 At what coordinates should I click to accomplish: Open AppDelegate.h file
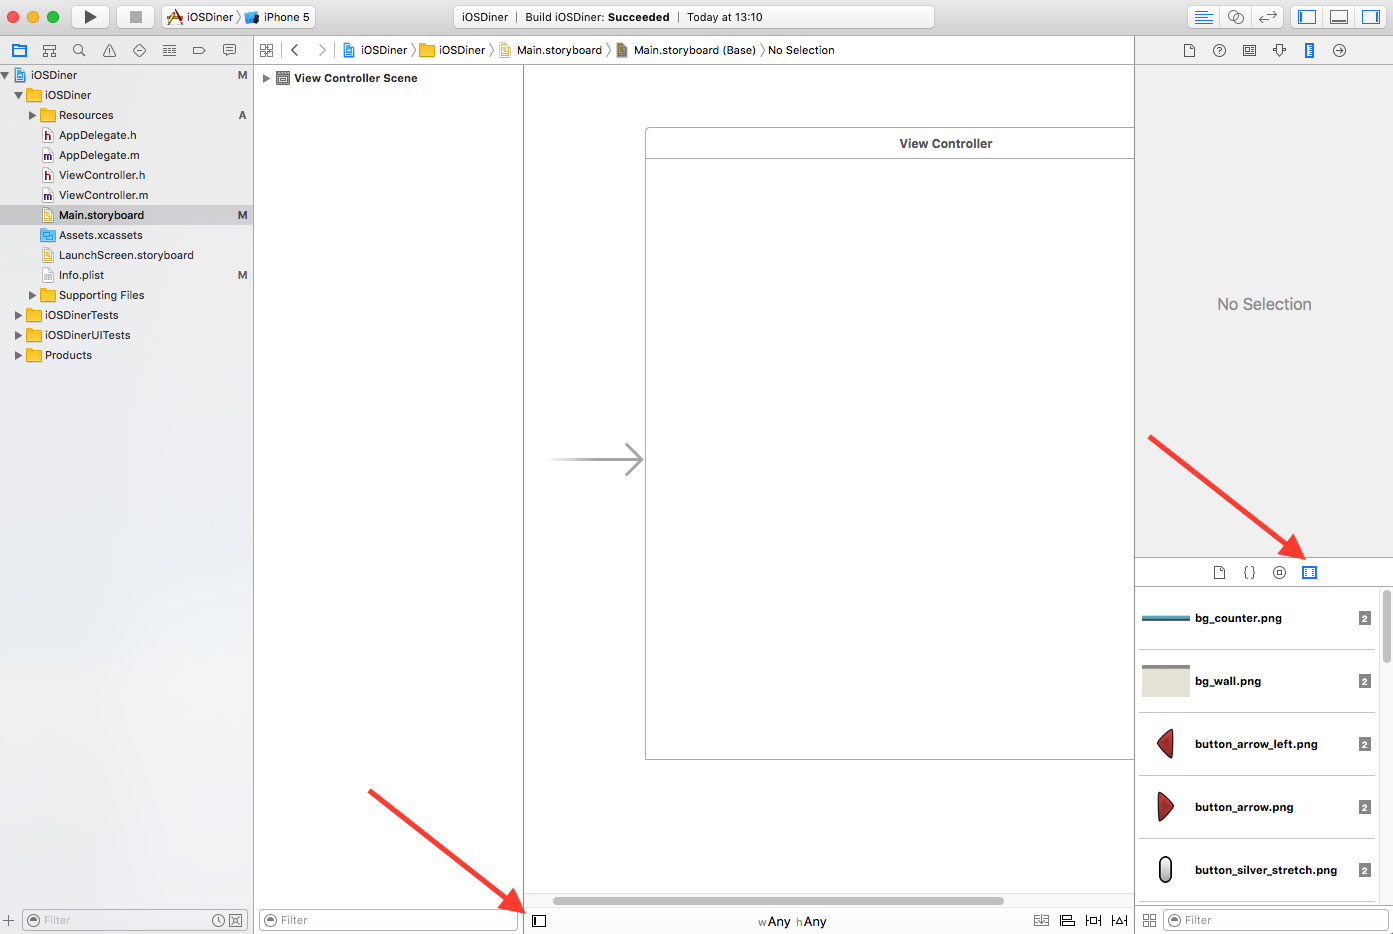(97, 135)
